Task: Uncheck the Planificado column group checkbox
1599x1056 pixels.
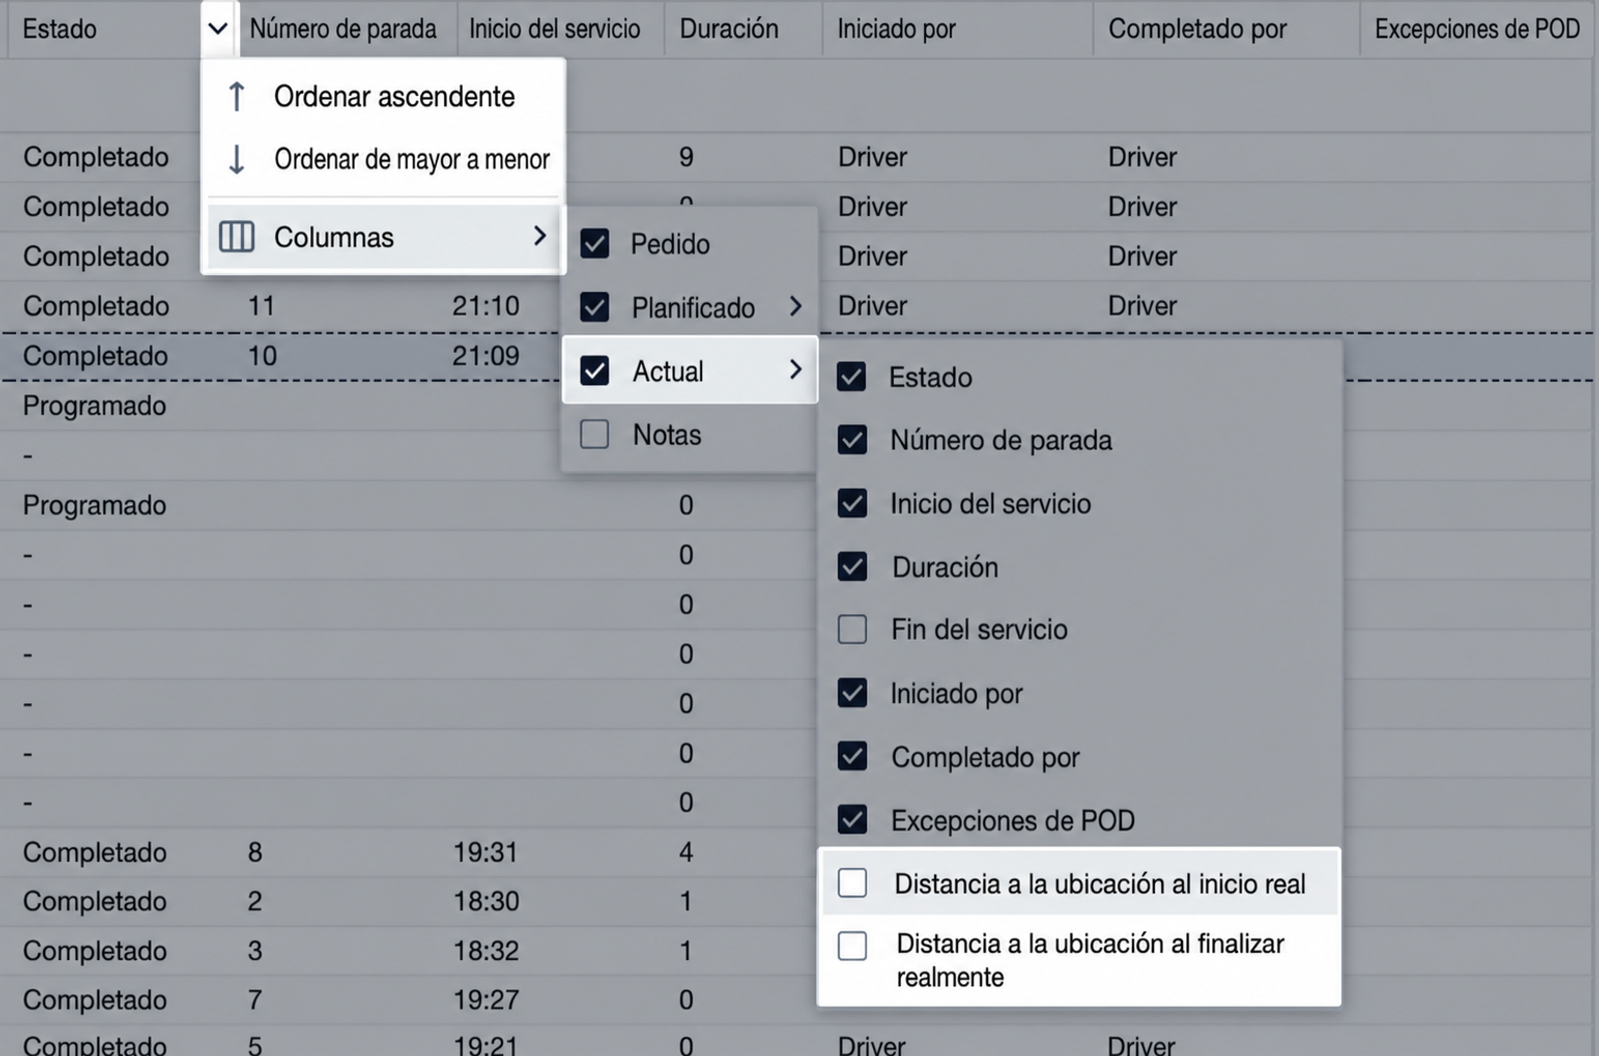Action: 595,307
